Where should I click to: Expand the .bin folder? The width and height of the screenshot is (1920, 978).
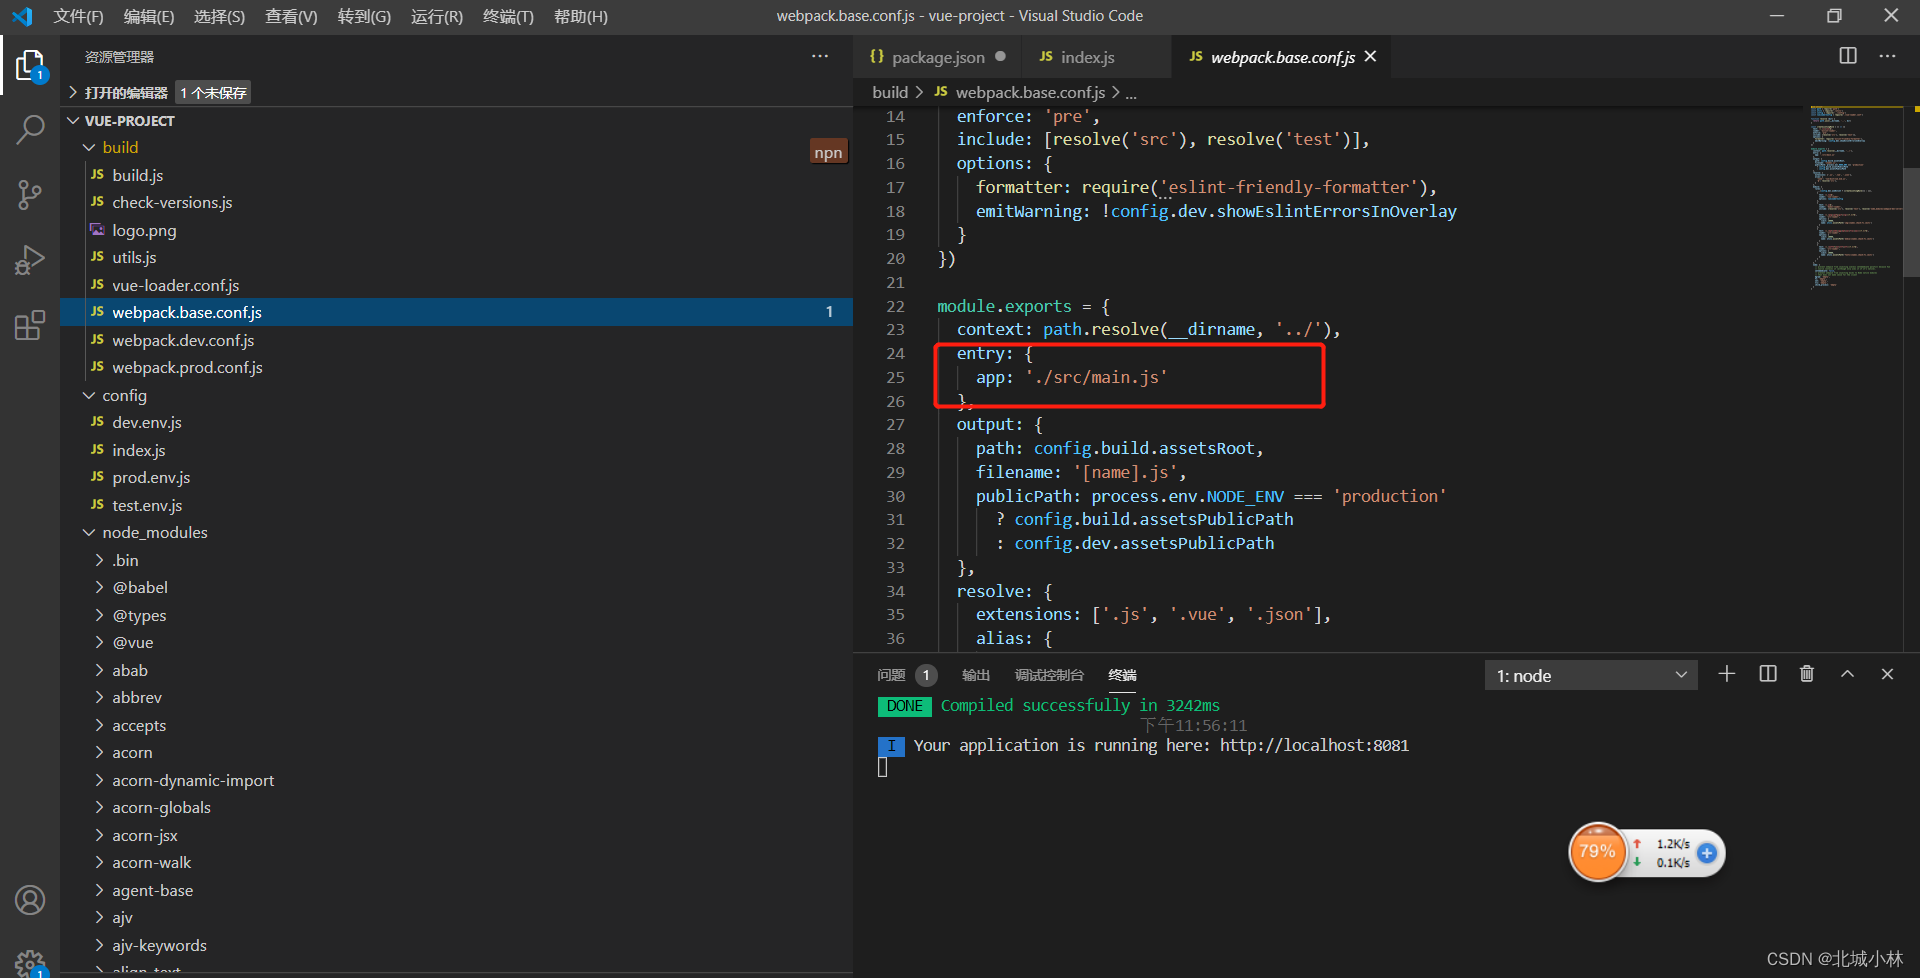pos(99,560)
